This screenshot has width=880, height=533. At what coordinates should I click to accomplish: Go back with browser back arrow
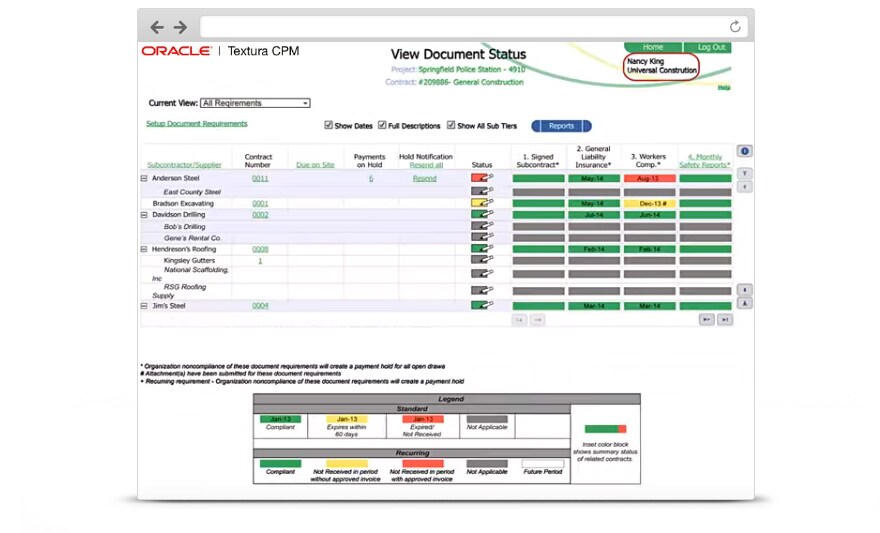point(157,27)
